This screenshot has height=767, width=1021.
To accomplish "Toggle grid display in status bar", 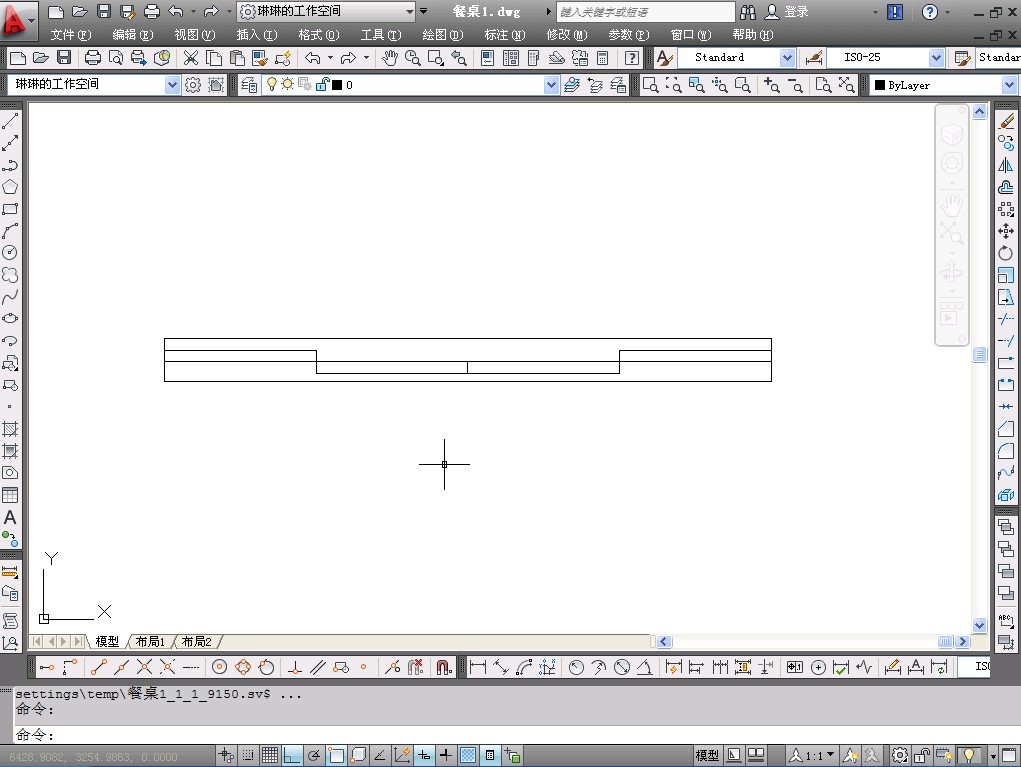I will [270, 756].
